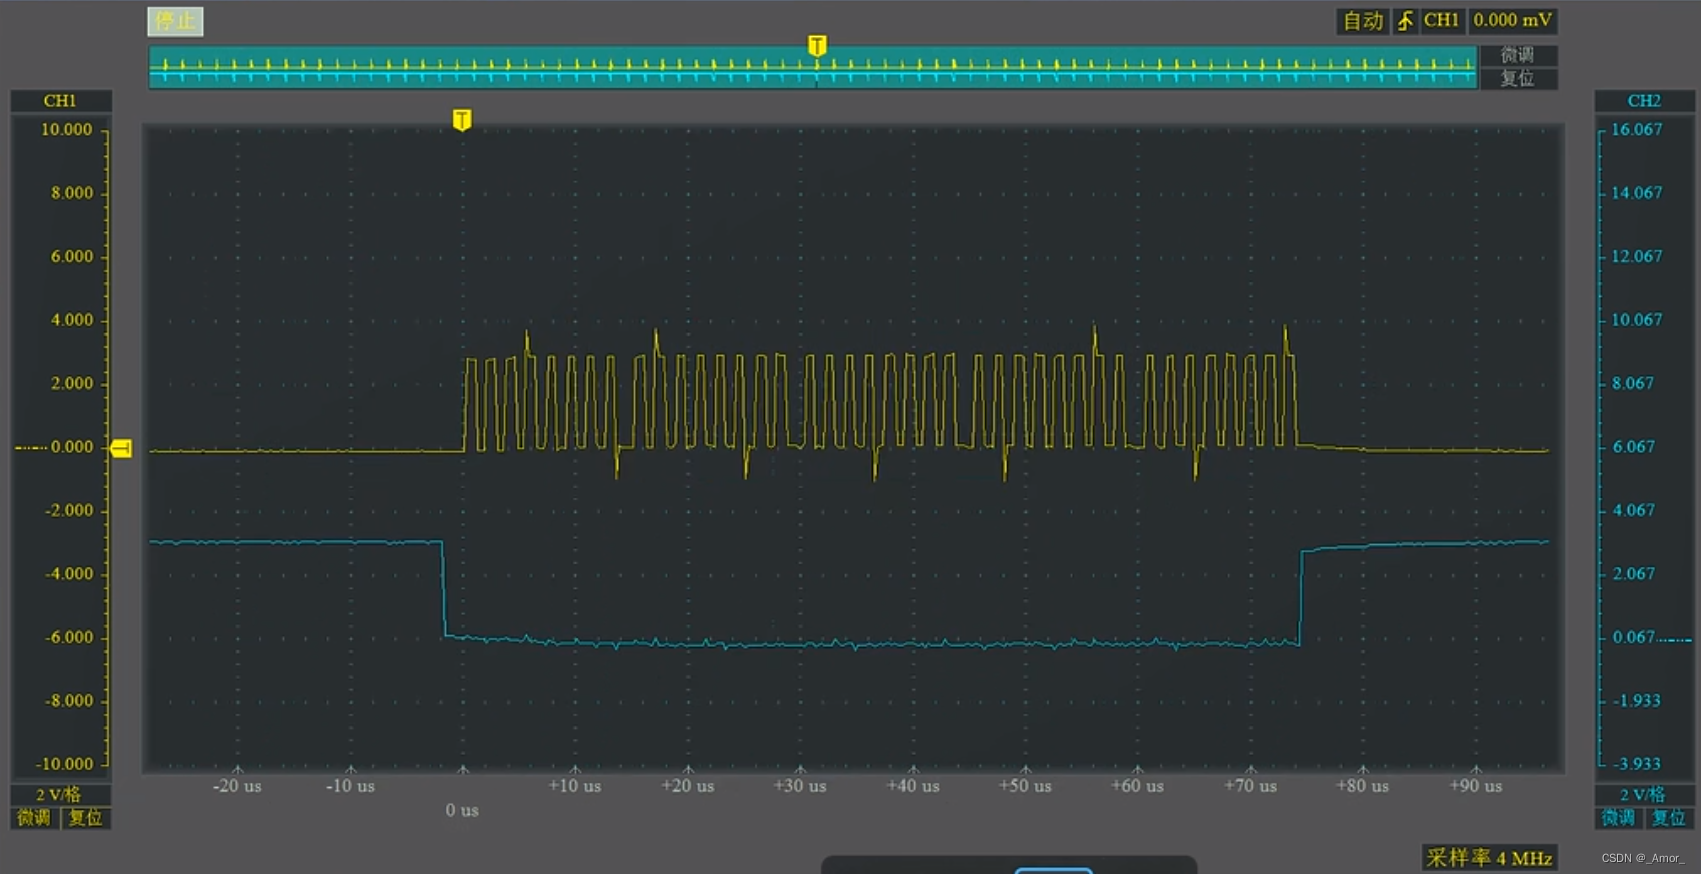Viewport: 1701px width, 874px height.
Task: Click 复位 beside the overview strip
Action: 1517,78
